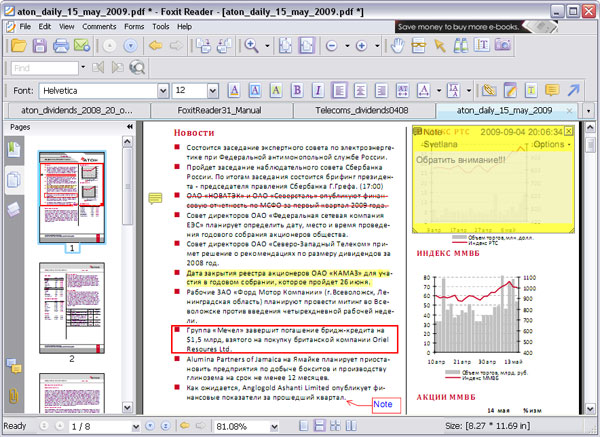600x437 pixels.
Task: Select the Zoom magnifier tool
Action: click(252, 46)
